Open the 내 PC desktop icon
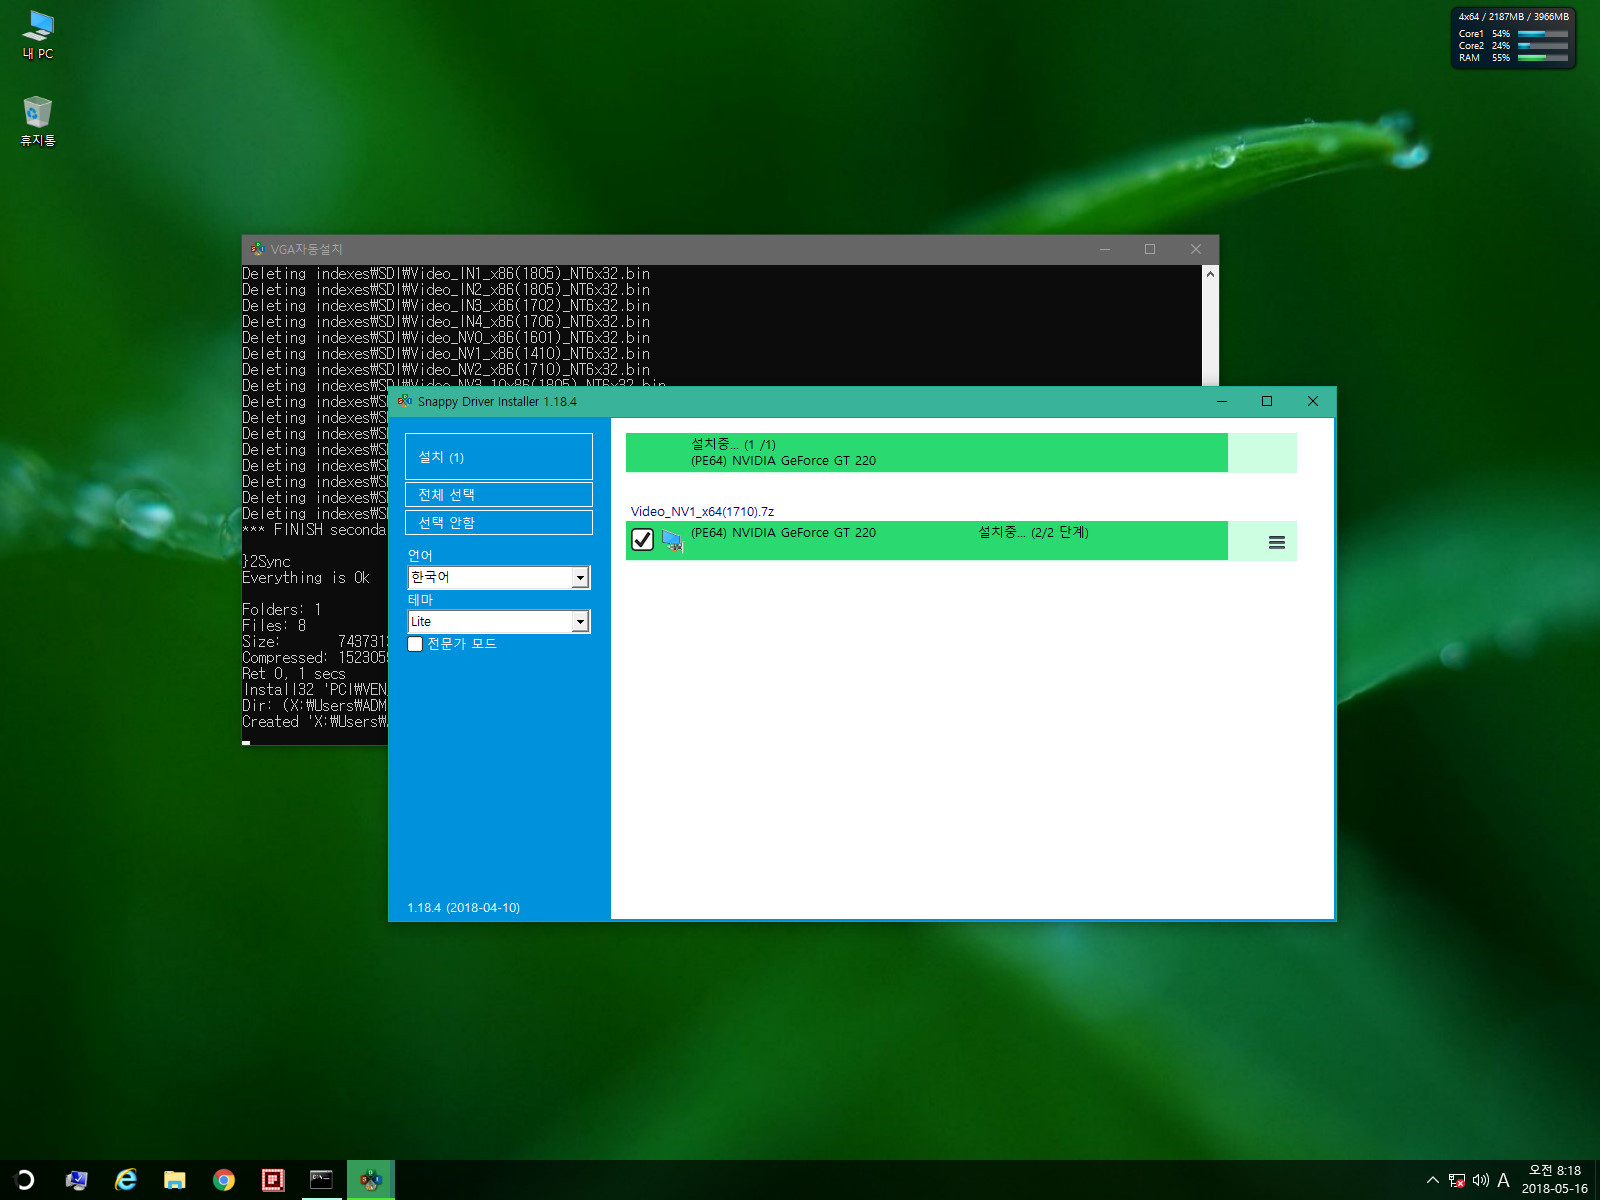 [38, 35]
